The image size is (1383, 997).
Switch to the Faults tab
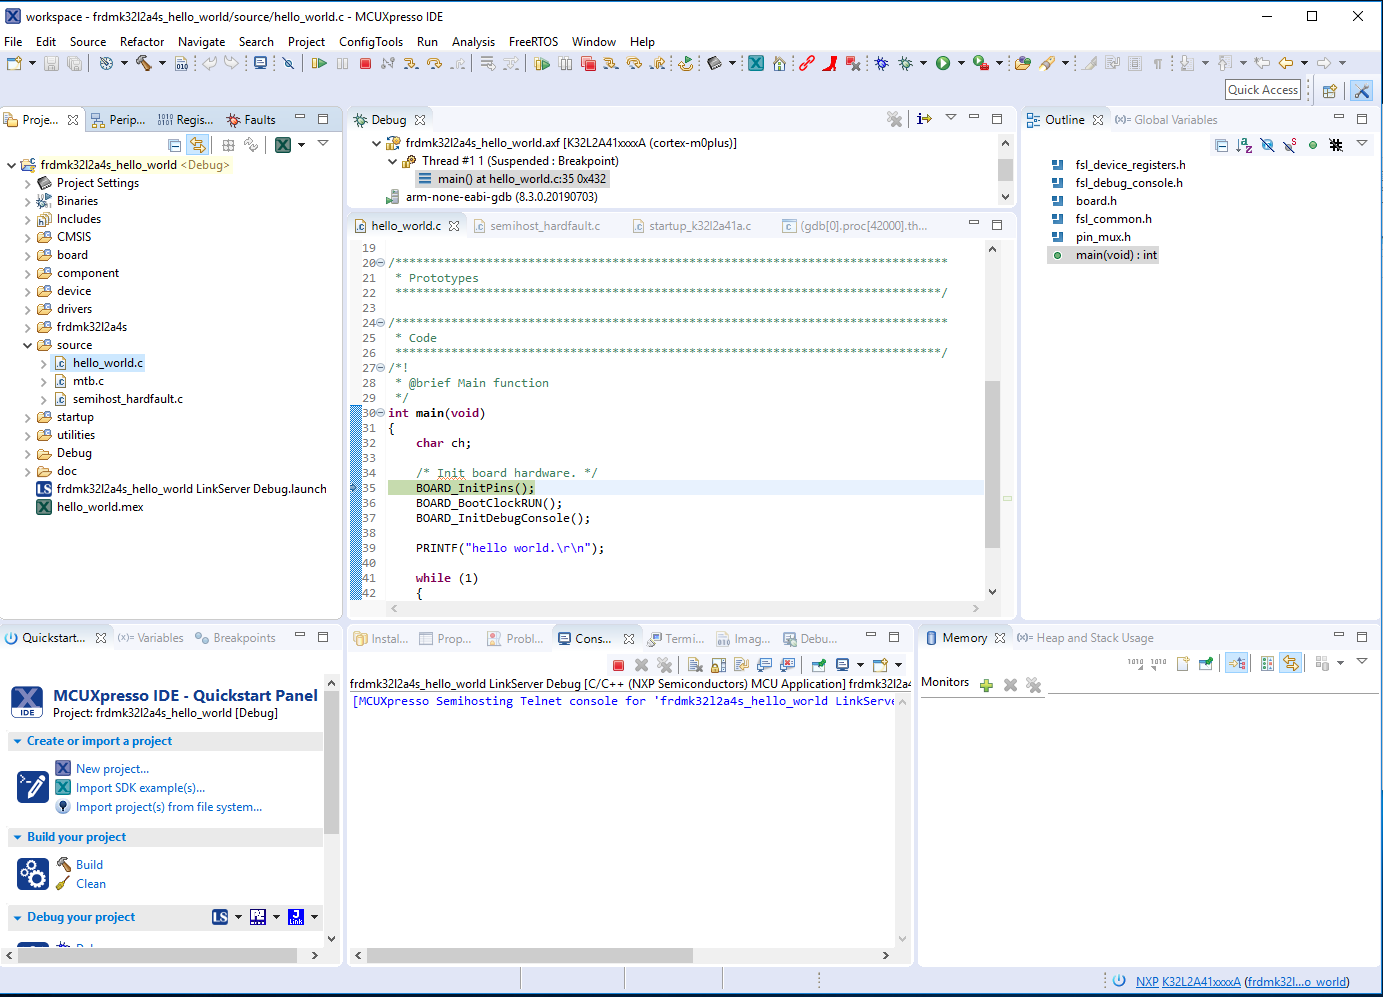pyautogui.click(x=251, y=120)
